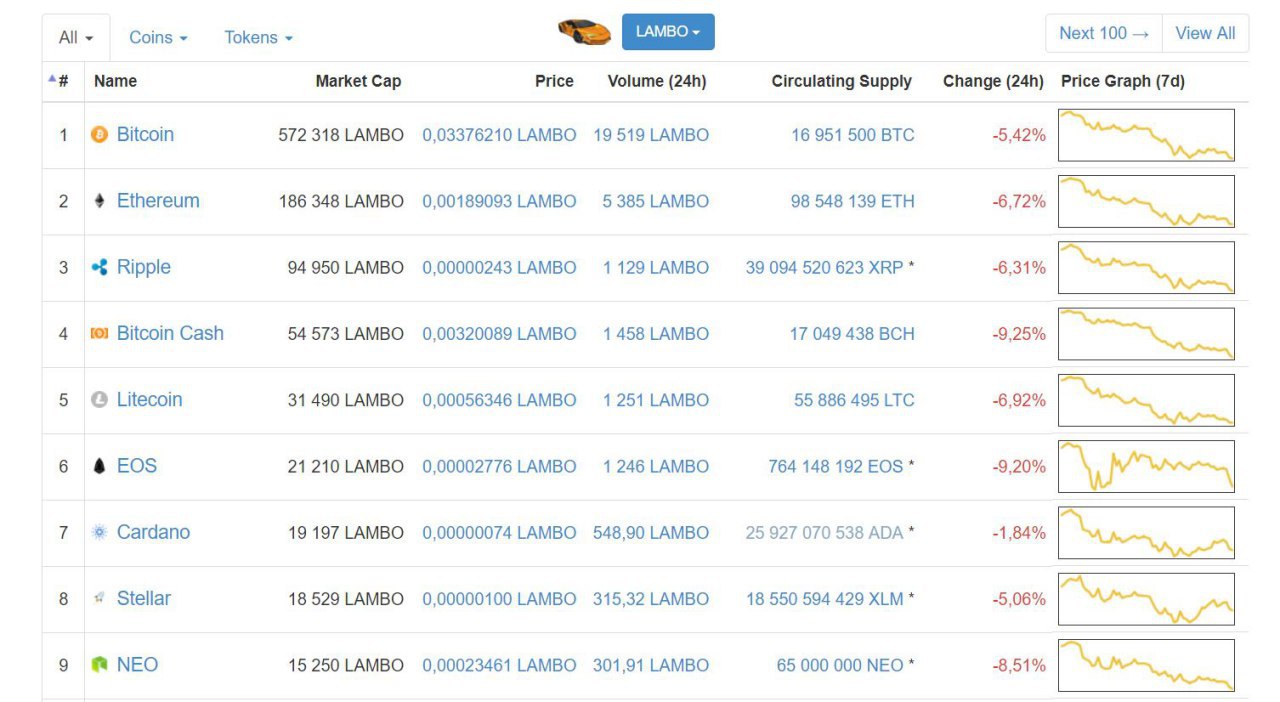Click Ethereum price 0,00189093 LAMBO
This screenshot has width=1280, height=702.
tap(499, 201)
